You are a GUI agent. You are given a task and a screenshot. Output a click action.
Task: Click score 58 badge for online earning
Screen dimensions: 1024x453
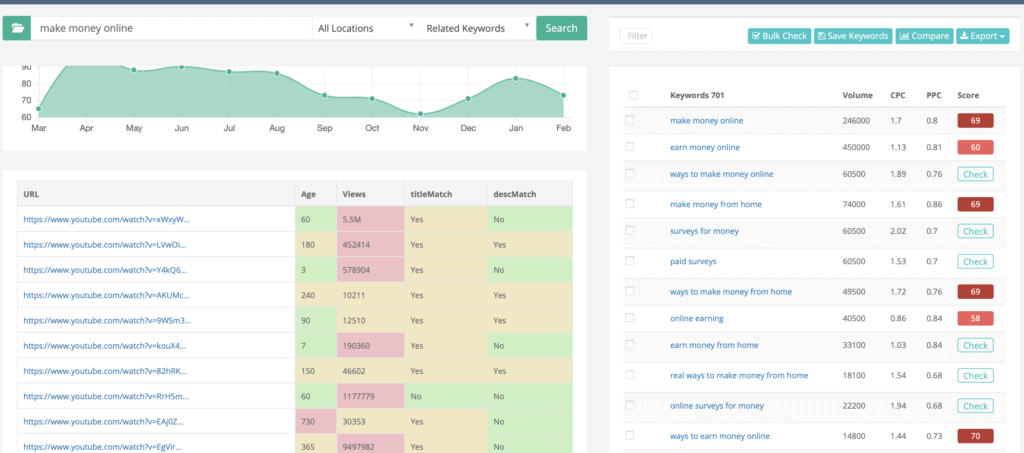tap(975, 319)
